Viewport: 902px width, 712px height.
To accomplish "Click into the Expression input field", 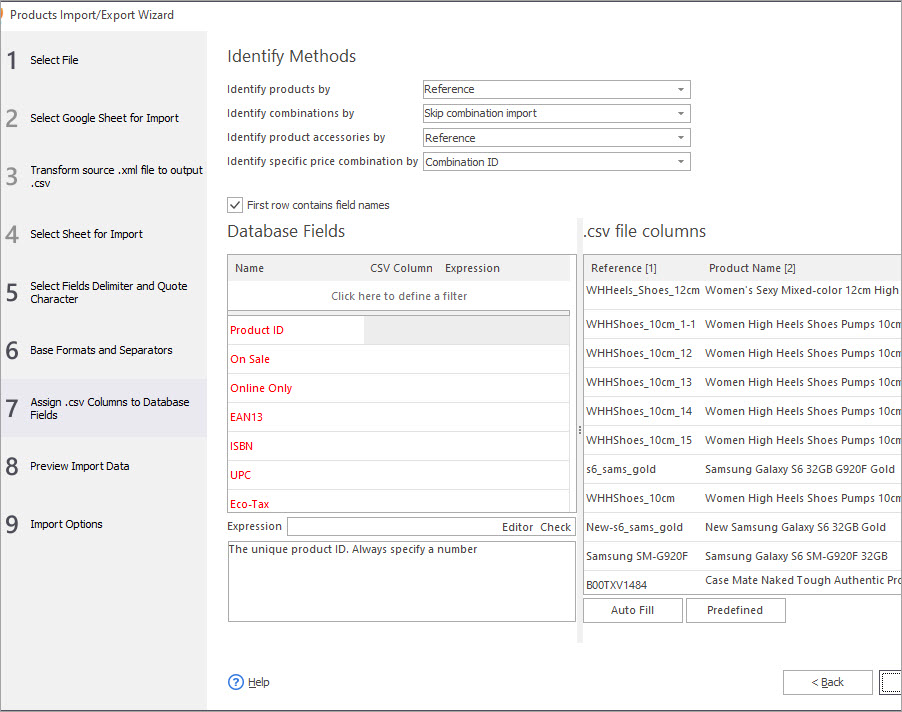I will click(394, 527).
